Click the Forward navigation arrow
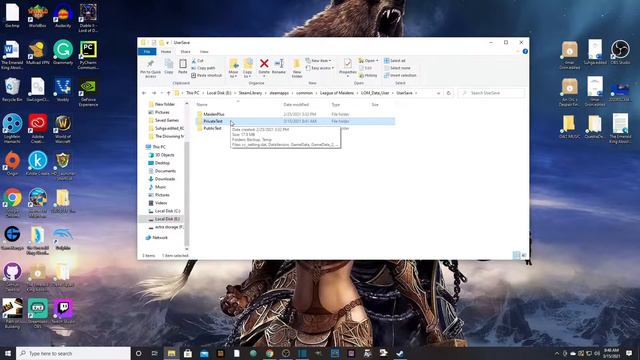Screen dimensions: 640x360 tap(154, 93)
